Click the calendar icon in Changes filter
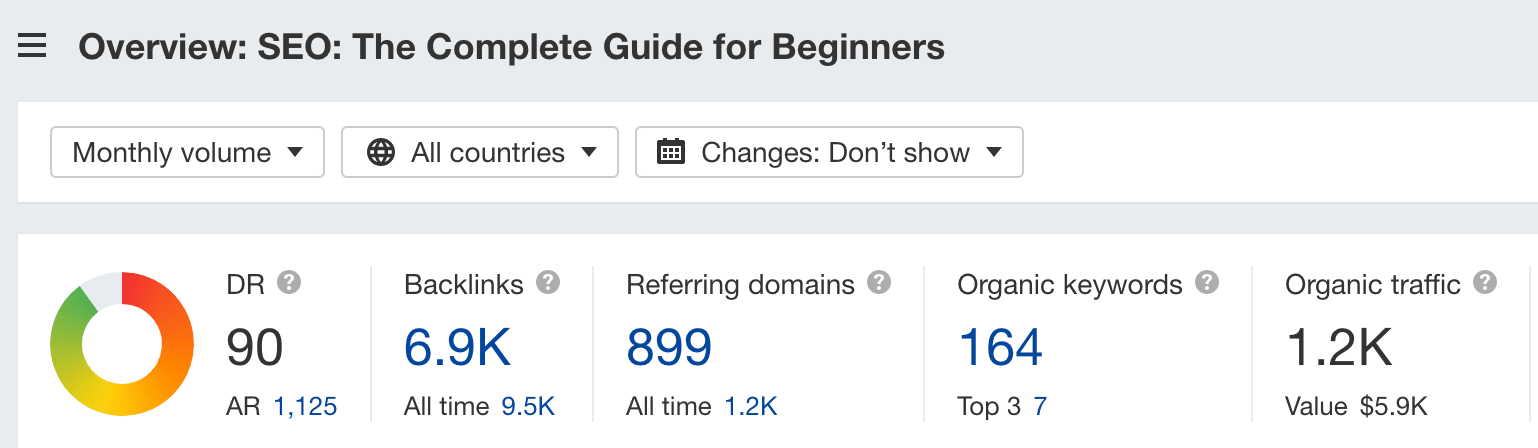 click(x=670, y=152)
